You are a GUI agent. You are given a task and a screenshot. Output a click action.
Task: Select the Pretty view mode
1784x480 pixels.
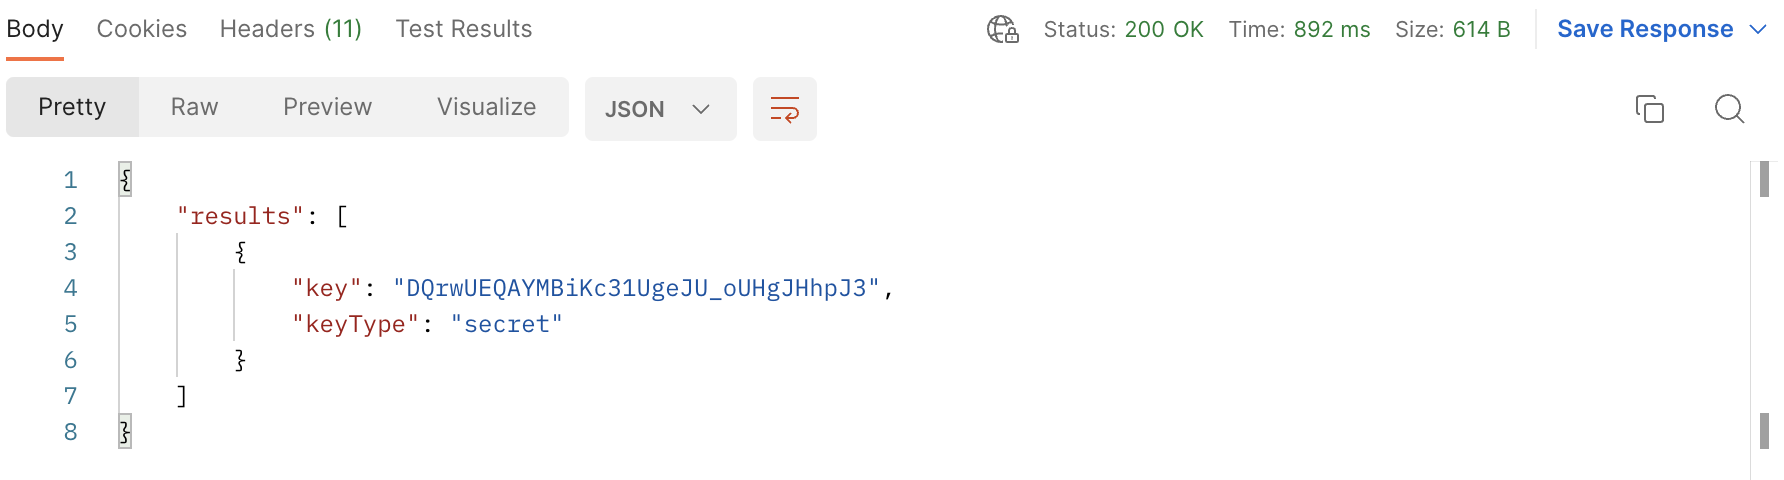[x=72, y=107]
